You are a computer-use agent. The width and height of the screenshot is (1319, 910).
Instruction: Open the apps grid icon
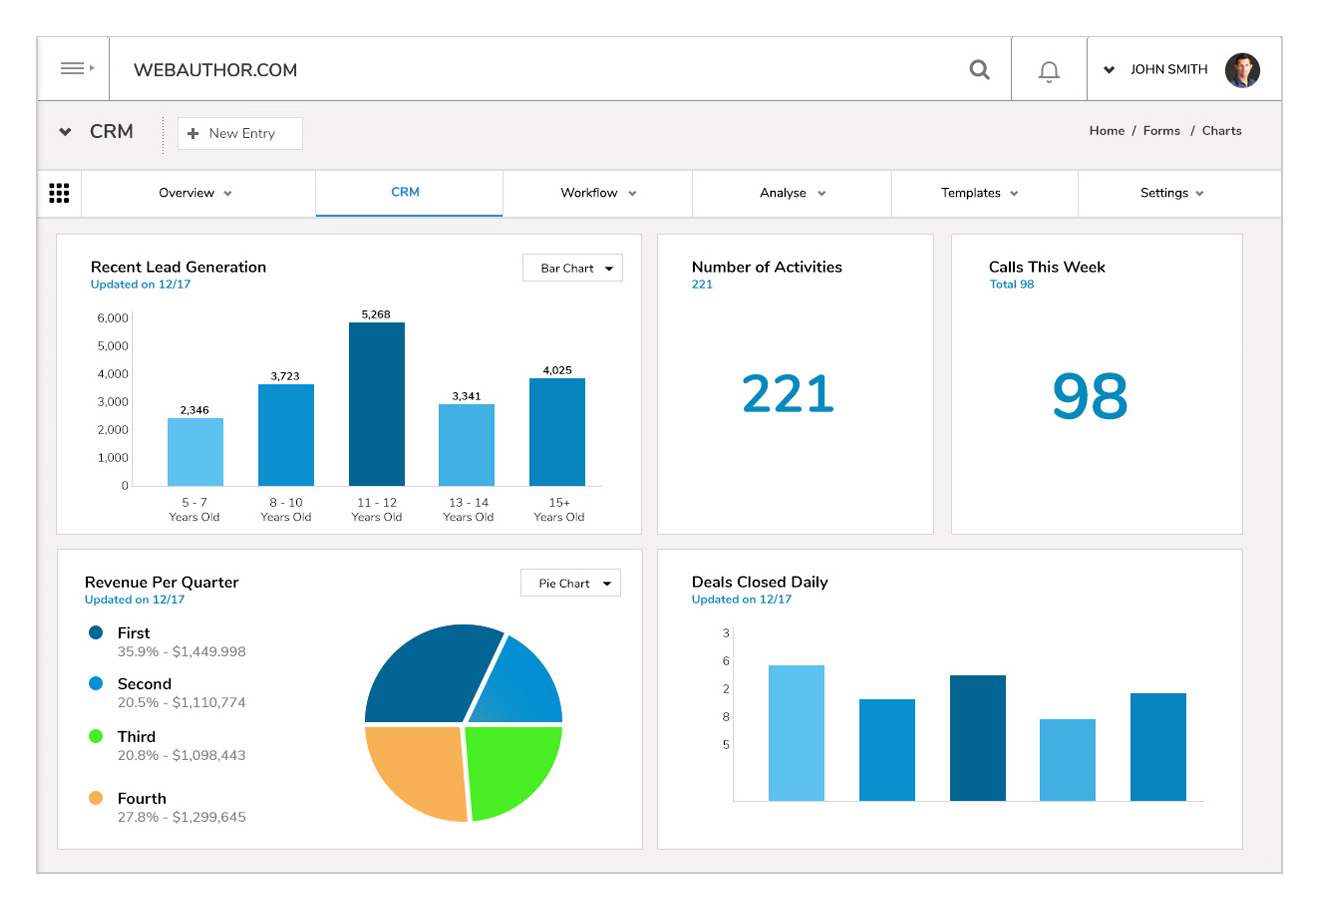pyautogui.click(x=59, y=193)
